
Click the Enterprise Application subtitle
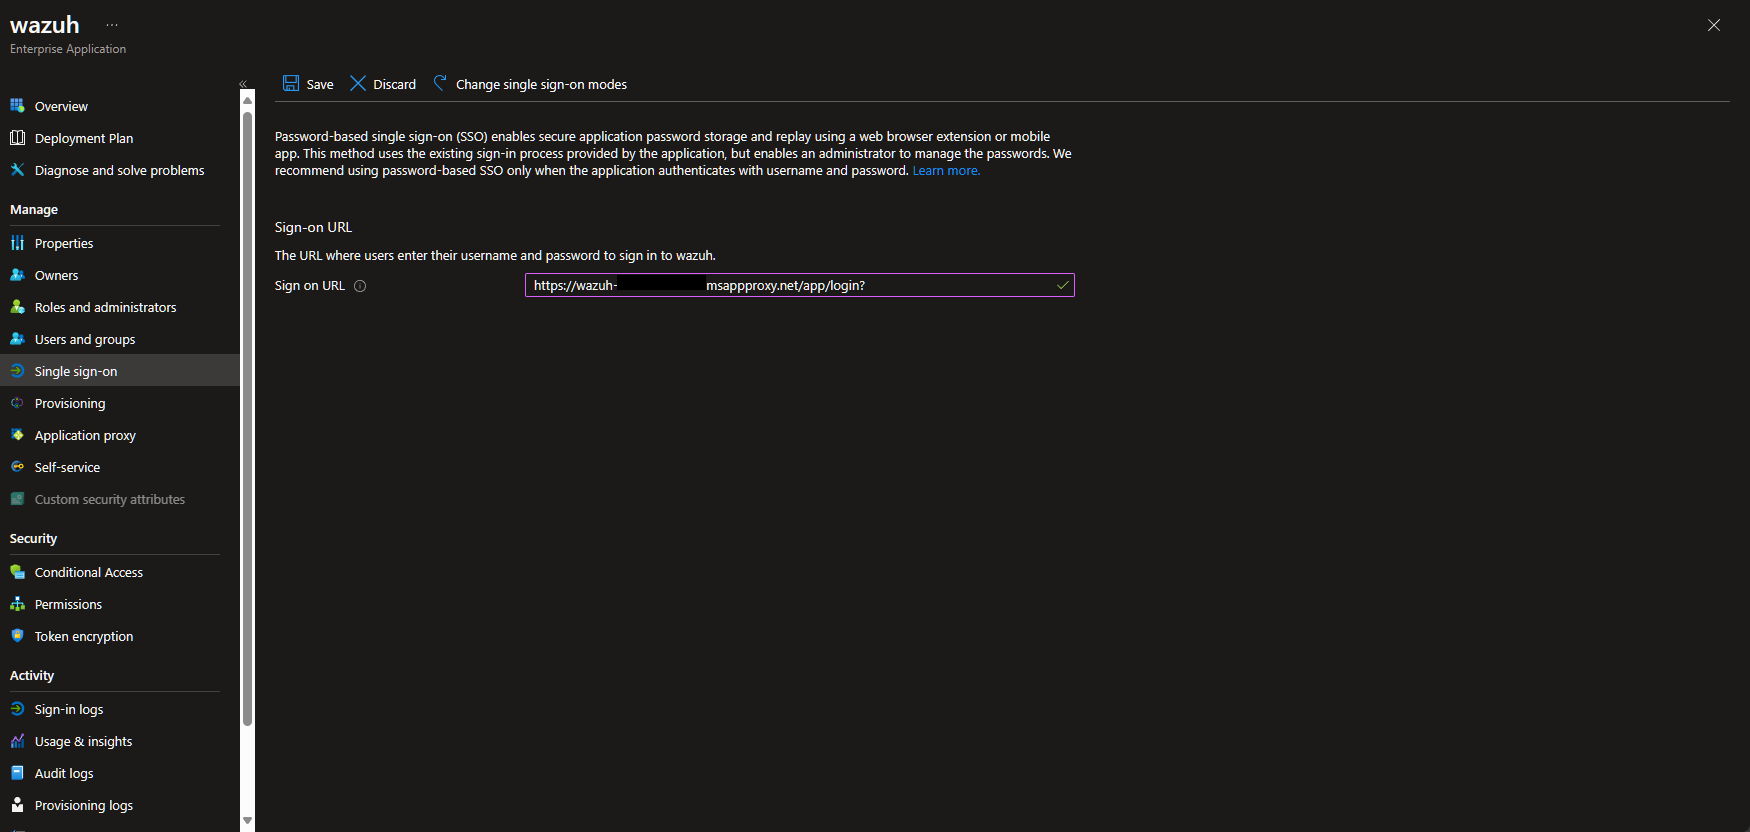pos(68,49)
